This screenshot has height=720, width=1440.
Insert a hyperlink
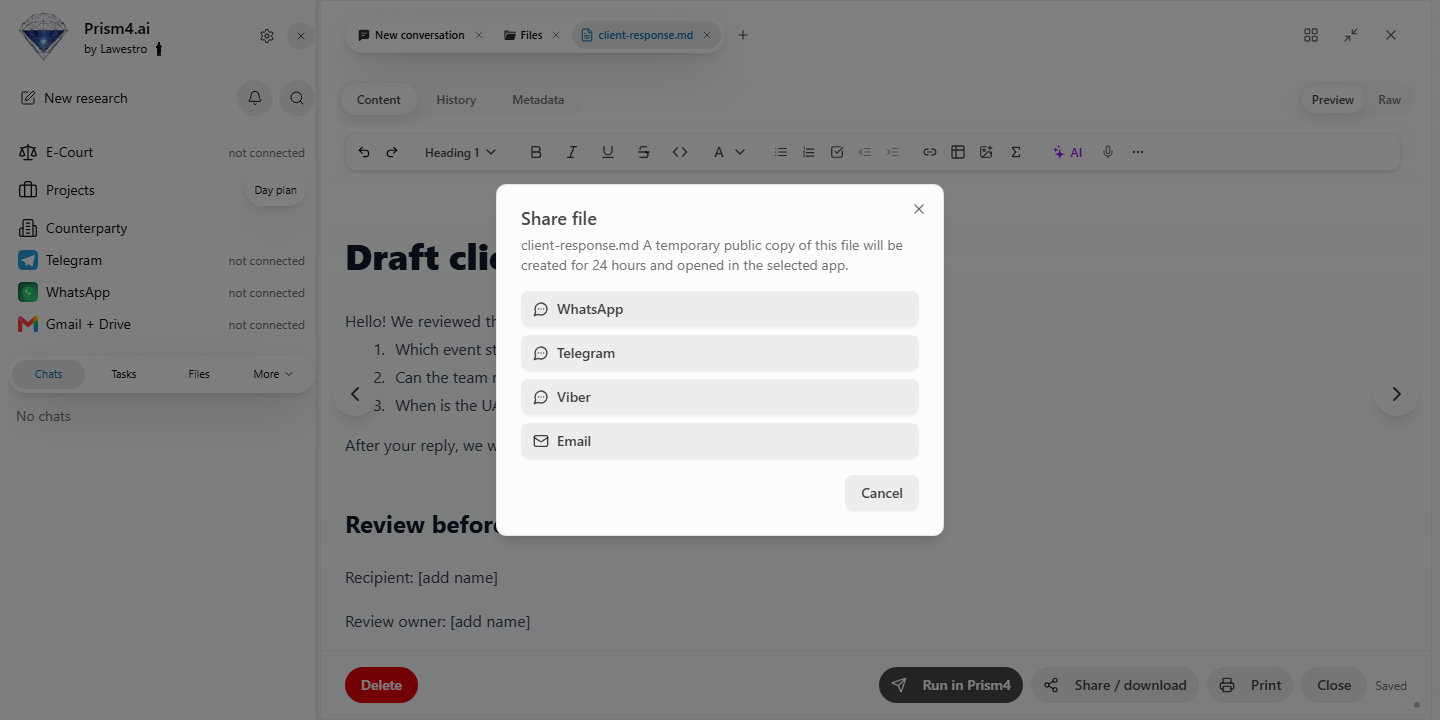pyautogui.click(x=930, y=152)
